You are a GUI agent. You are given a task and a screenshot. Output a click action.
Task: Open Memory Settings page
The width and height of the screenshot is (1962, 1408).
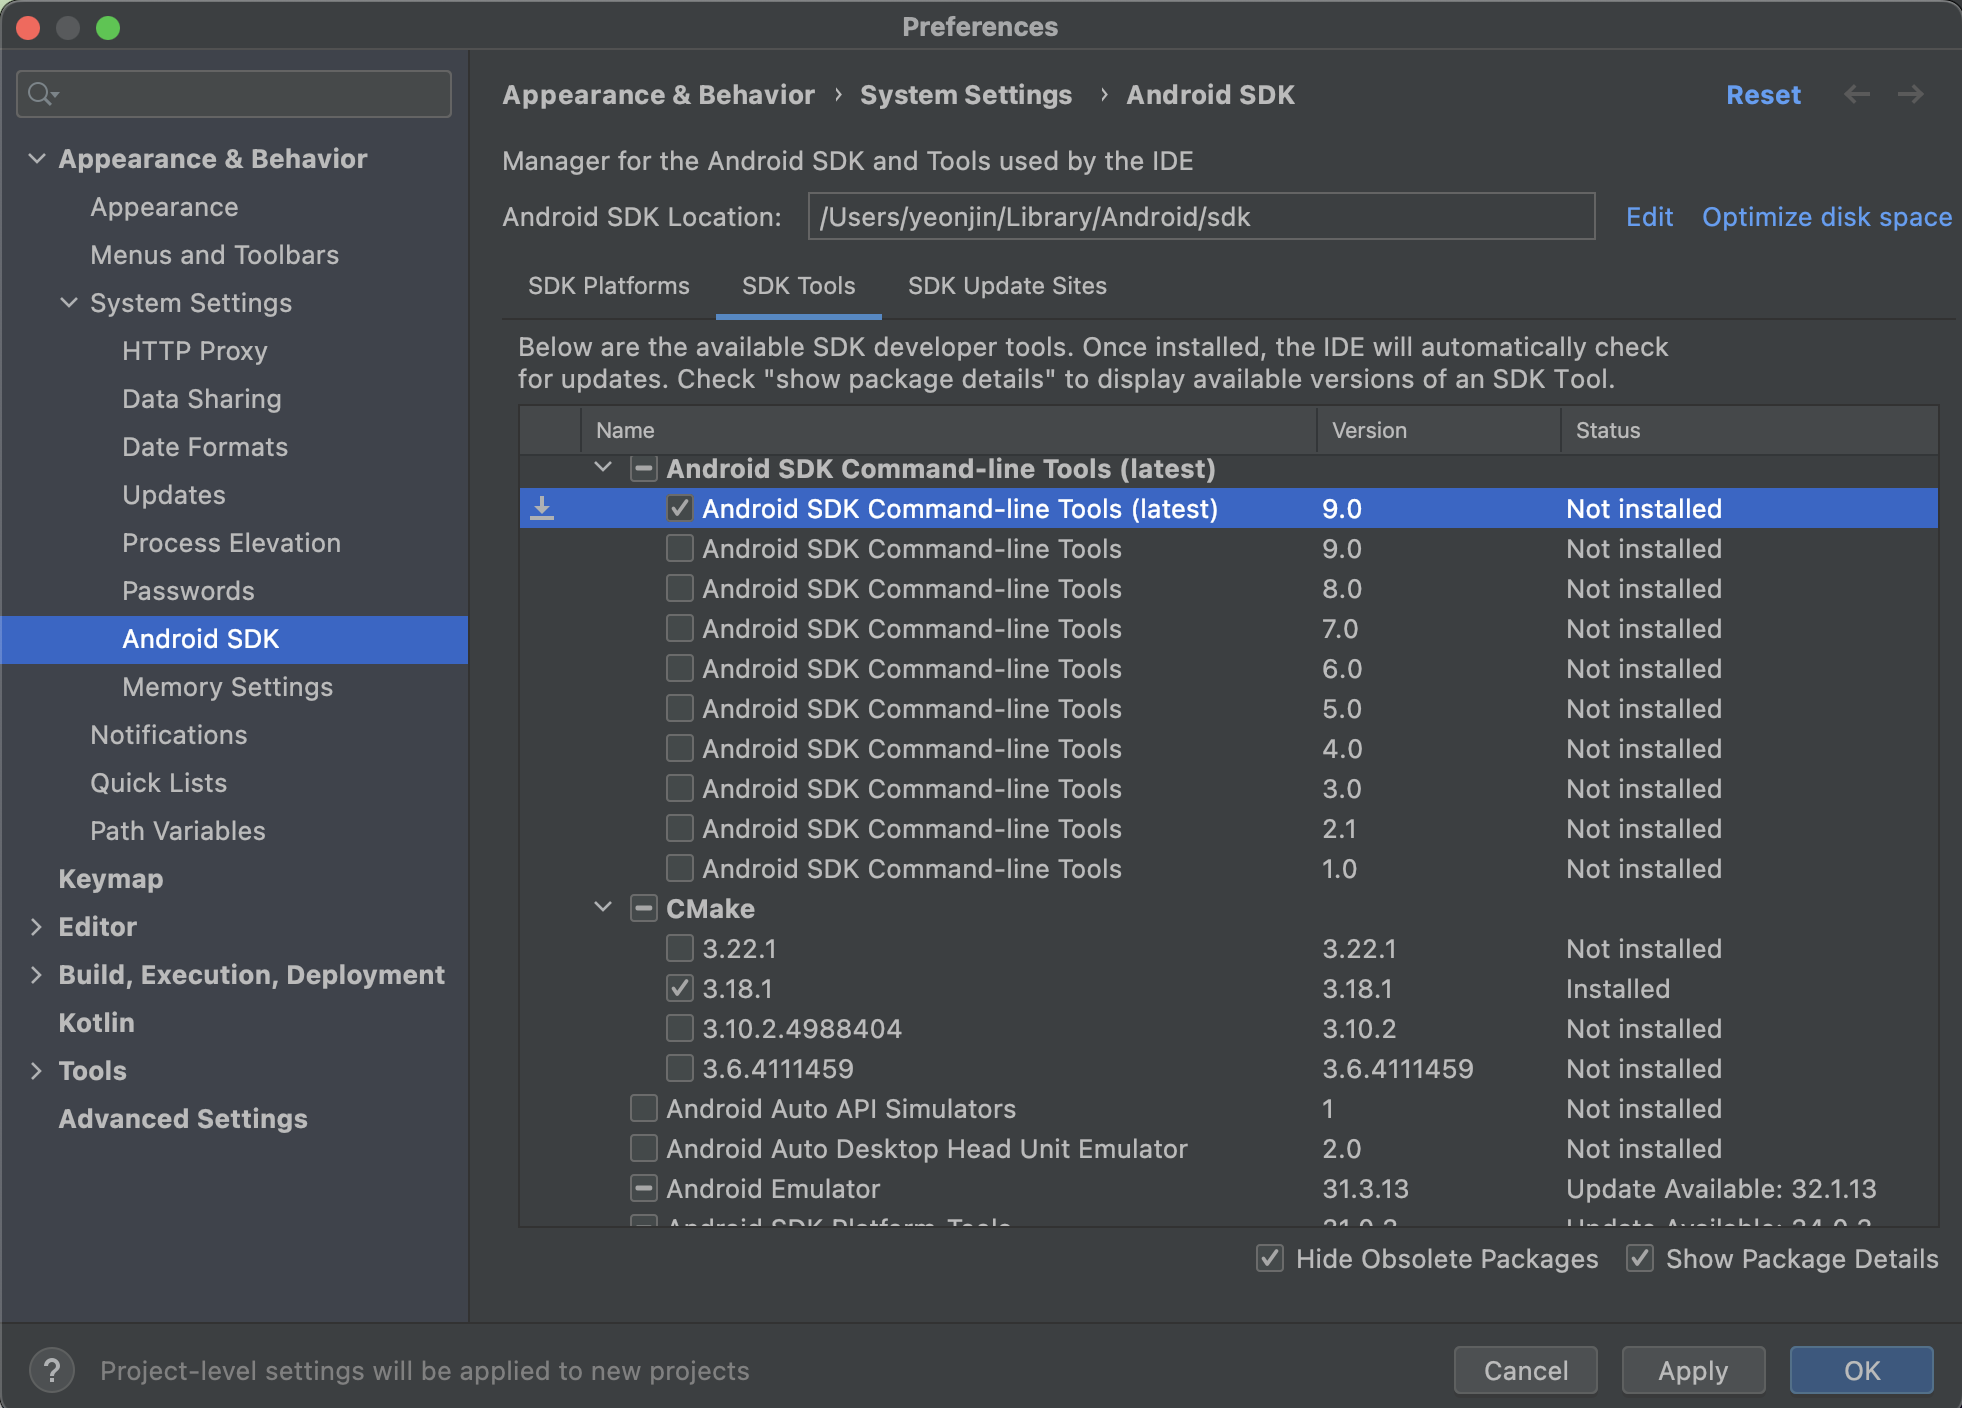(227, 687)
